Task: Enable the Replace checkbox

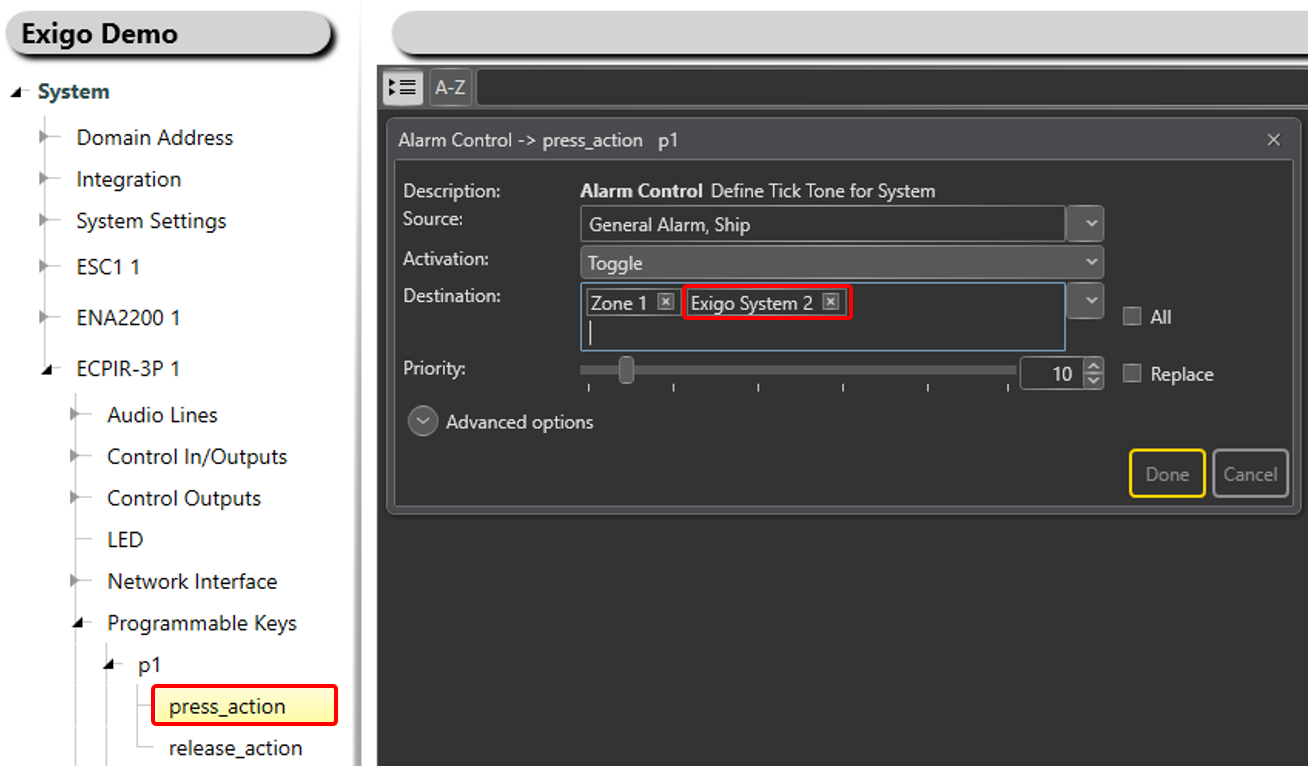Action: (1132, 373)
